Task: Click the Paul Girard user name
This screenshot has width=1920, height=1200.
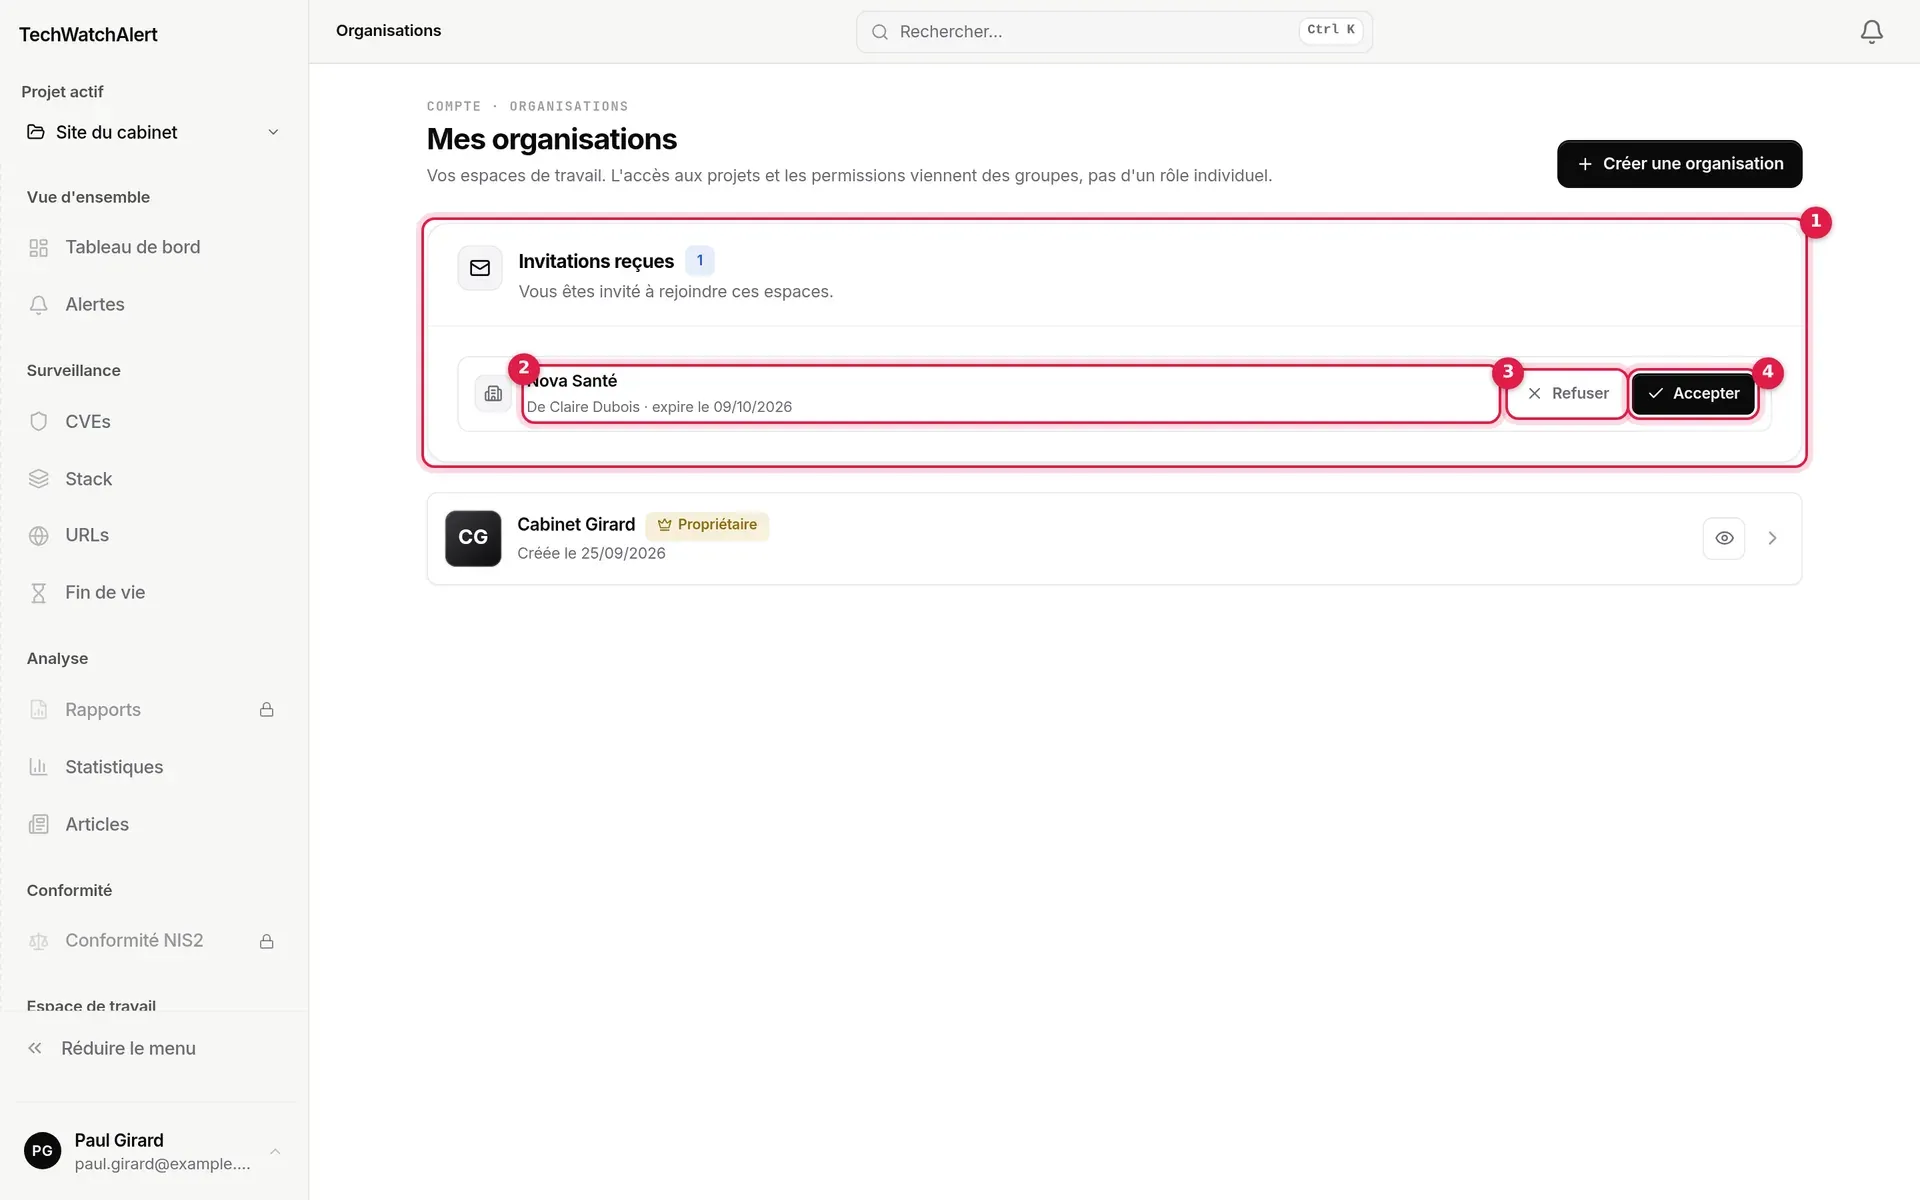Action: click(x=119, y=1141)
